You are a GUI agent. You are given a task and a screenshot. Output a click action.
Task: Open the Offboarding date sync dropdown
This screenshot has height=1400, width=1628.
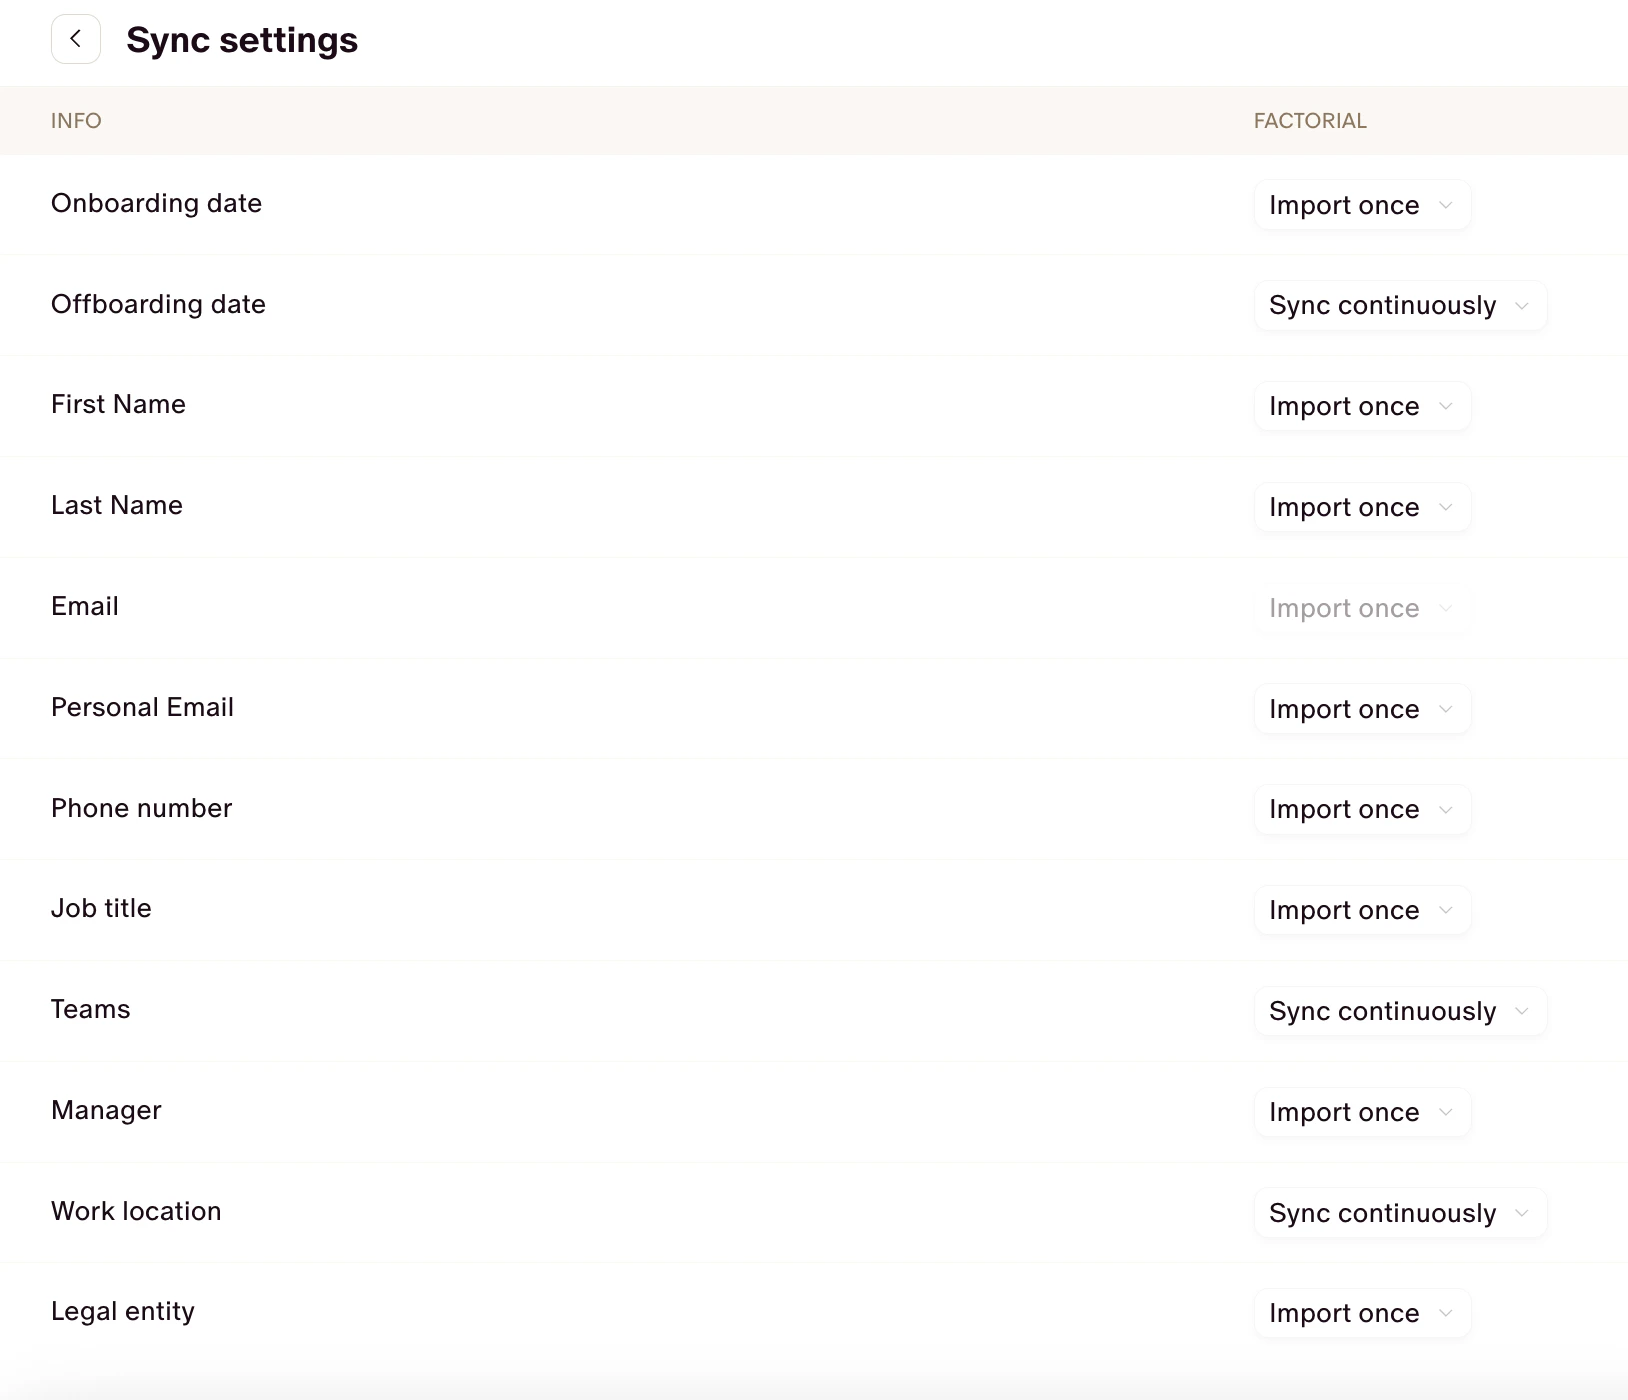click(1399, 305)
